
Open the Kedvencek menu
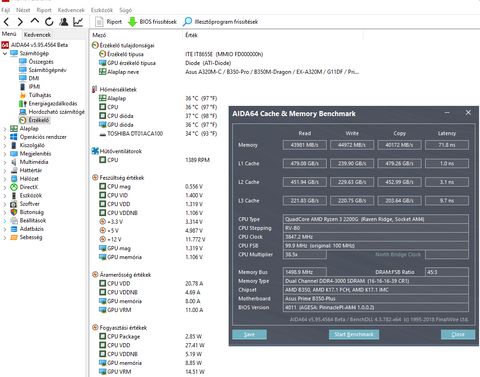[x=71, y=10]
